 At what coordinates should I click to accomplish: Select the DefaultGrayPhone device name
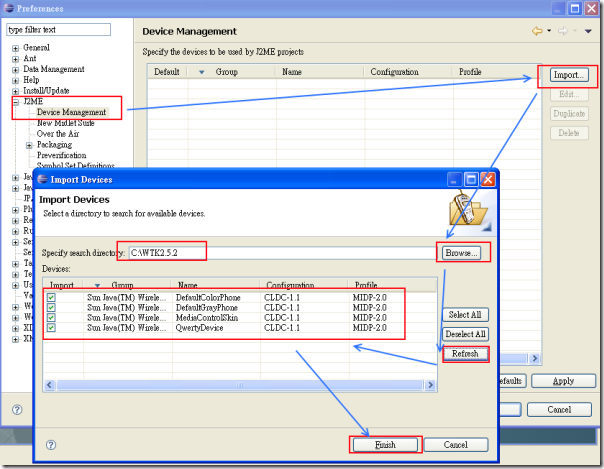click(206, 307)
